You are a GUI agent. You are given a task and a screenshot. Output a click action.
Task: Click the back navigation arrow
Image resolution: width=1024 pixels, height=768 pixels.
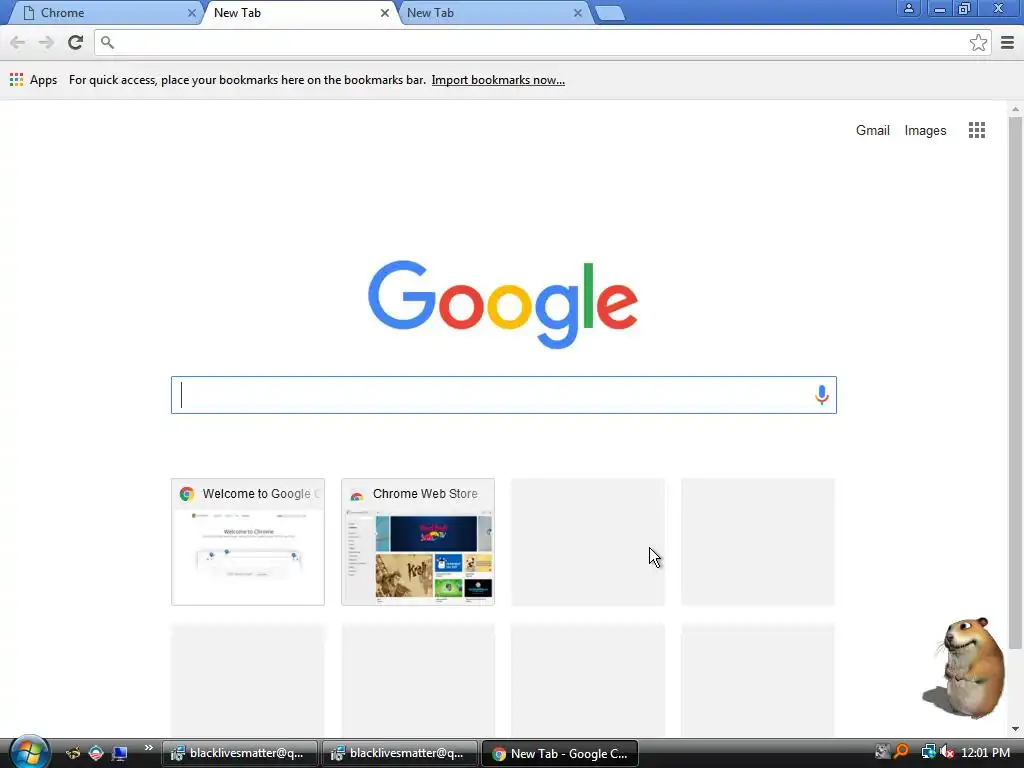pos(18,42)
